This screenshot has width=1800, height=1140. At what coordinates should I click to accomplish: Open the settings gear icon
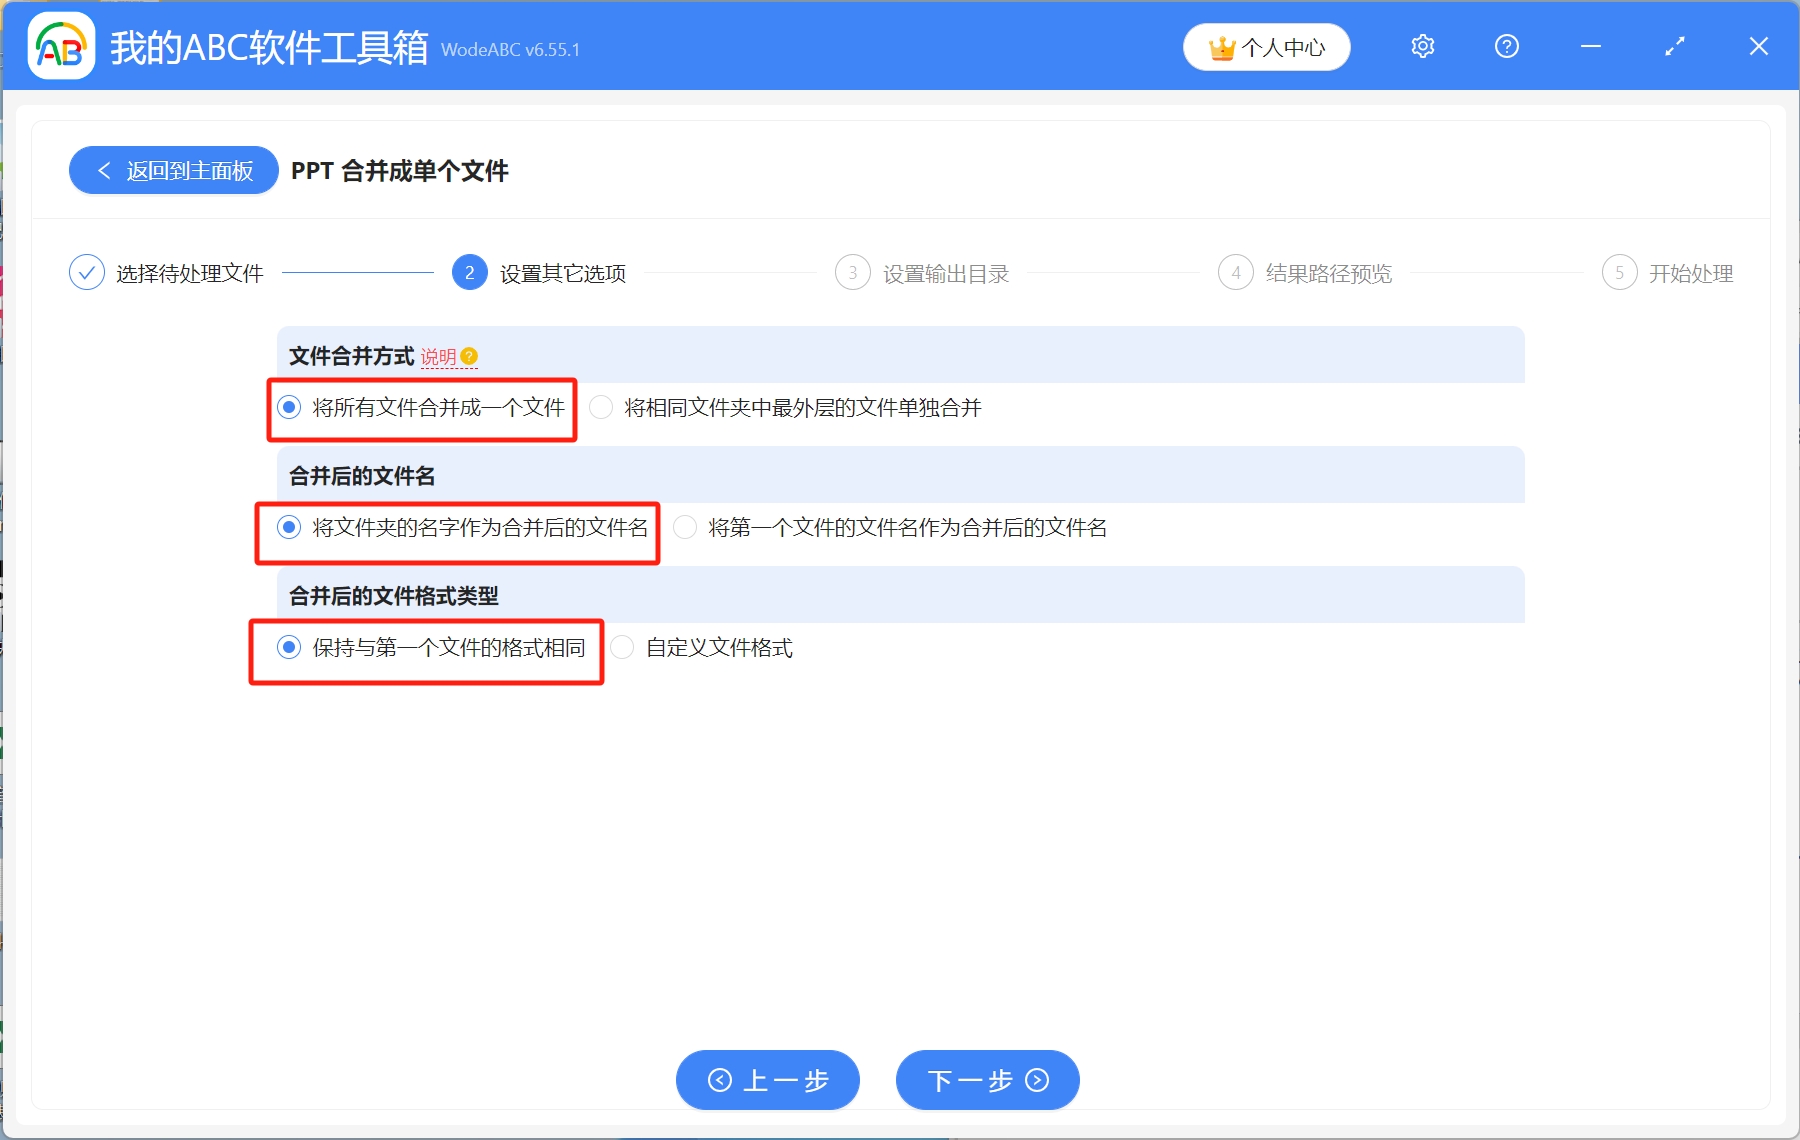point(1422,46)
